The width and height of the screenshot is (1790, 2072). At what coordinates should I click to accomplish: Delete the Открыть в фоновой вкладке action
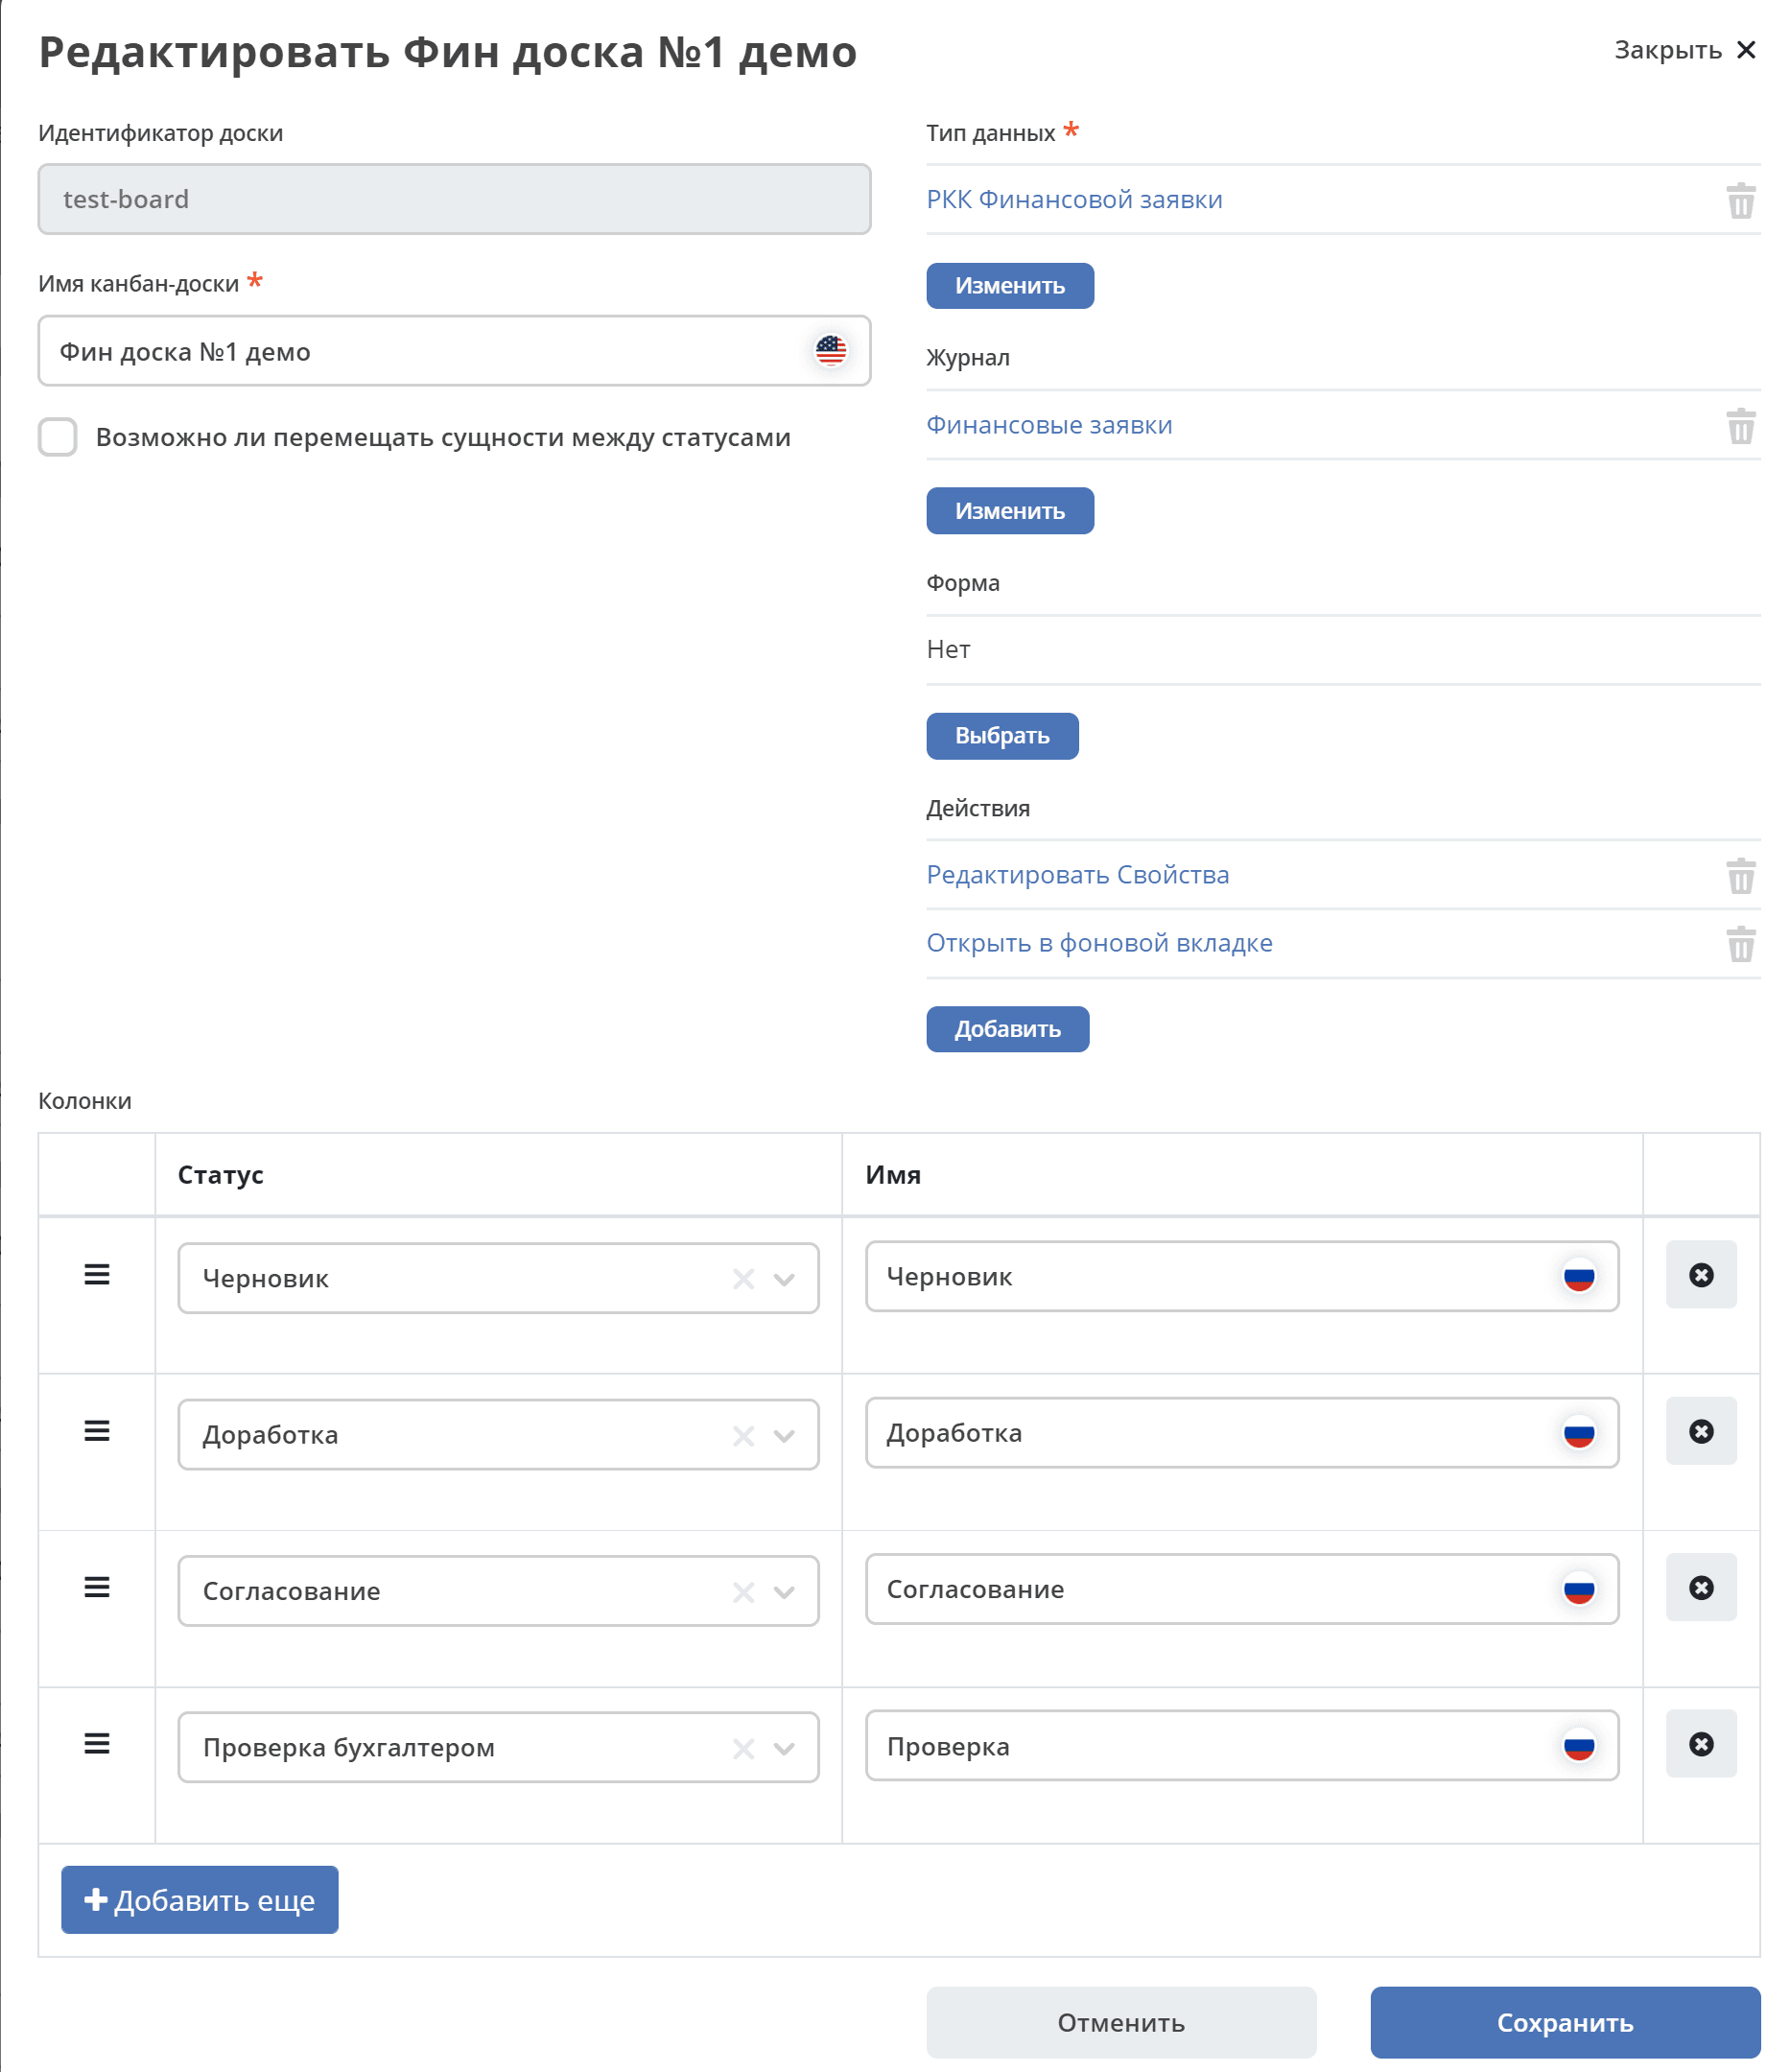1740,943
